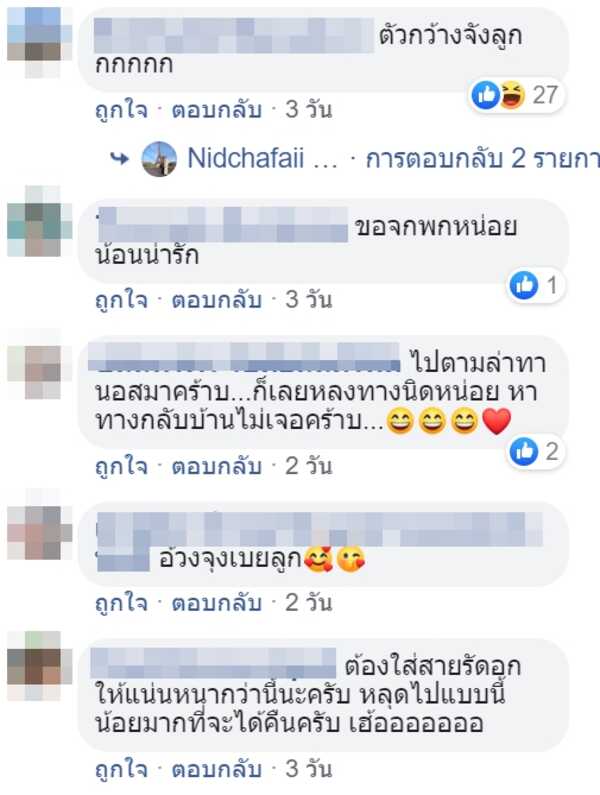Reply to the 'ต้องใส่สายรัดอก' comment
The image size is (600, 795).
(217, 769)
